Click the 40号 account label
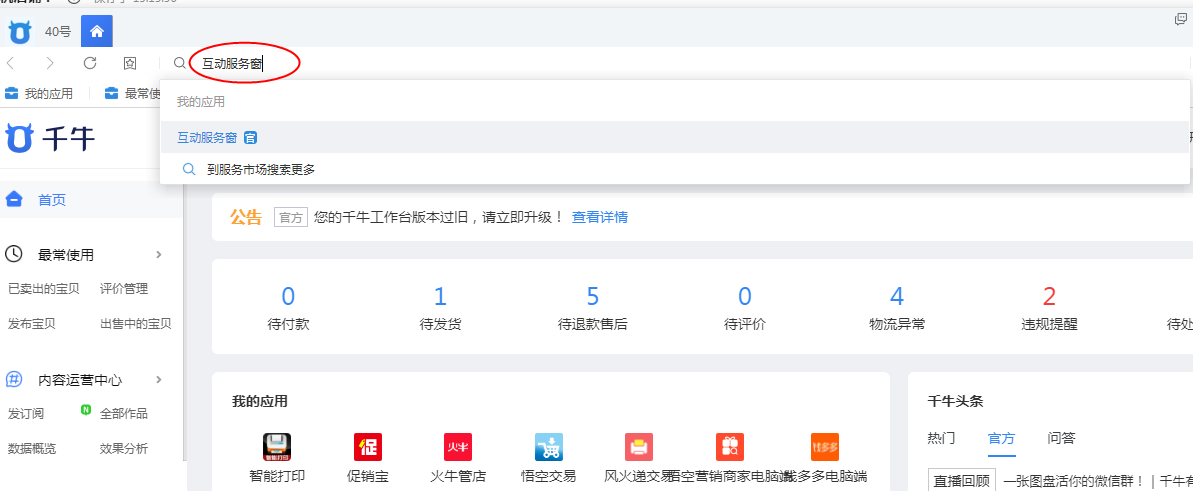This screenshot has width=1193, height=491. pos(58,32)
